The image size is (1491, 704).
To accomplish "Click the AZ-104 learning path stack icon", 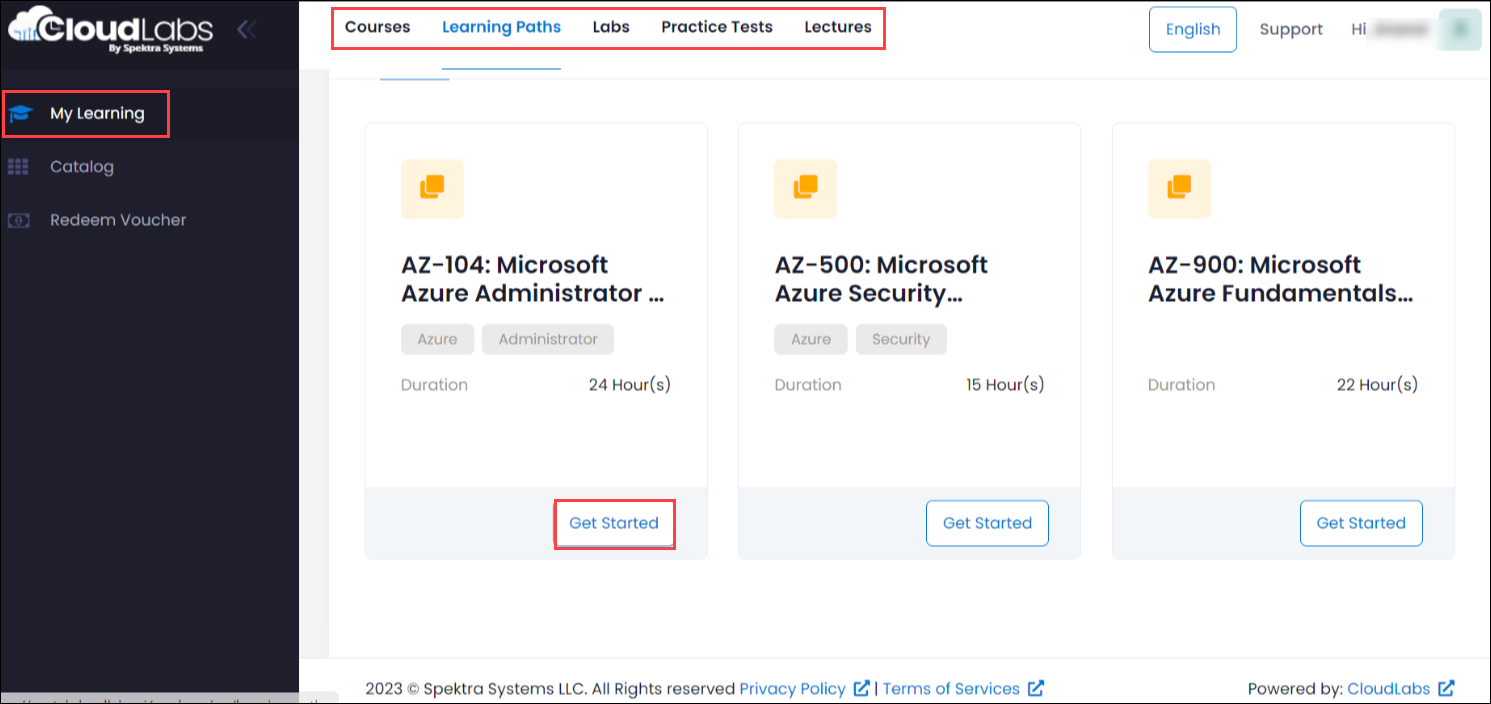I will click(x=432, y=188).
